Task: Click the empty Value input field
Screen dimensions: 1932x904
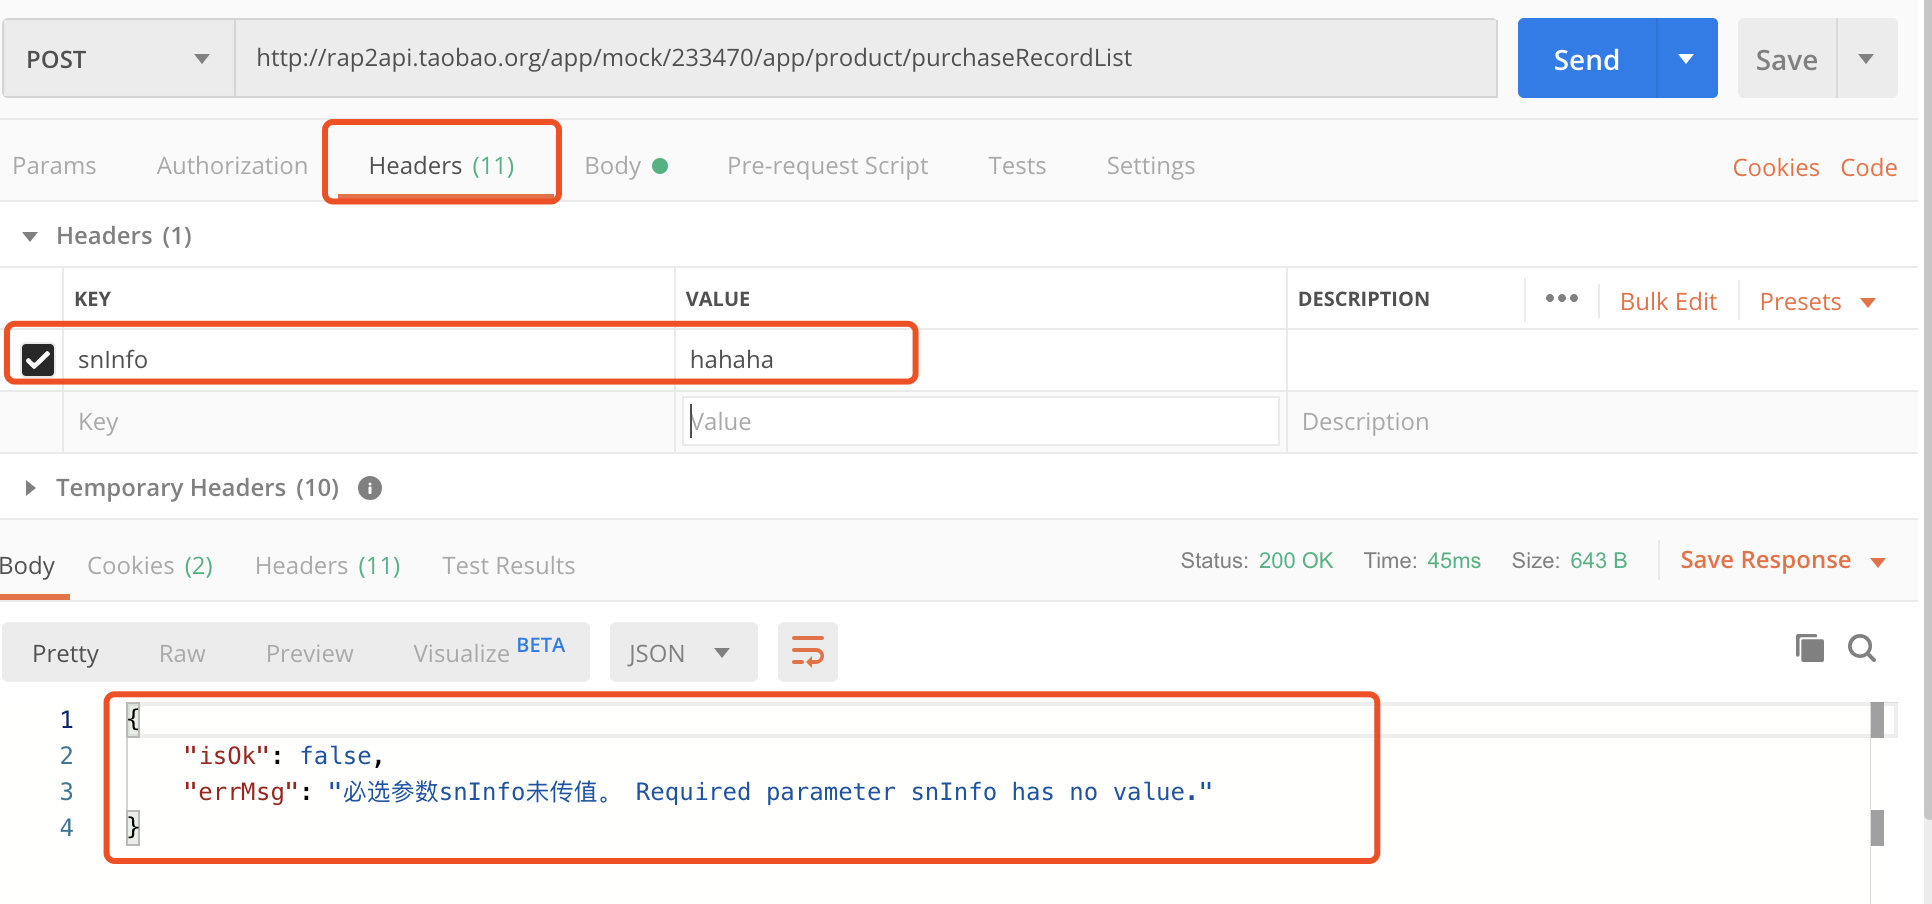Action: pyautogui.click(x=980, y=422)
